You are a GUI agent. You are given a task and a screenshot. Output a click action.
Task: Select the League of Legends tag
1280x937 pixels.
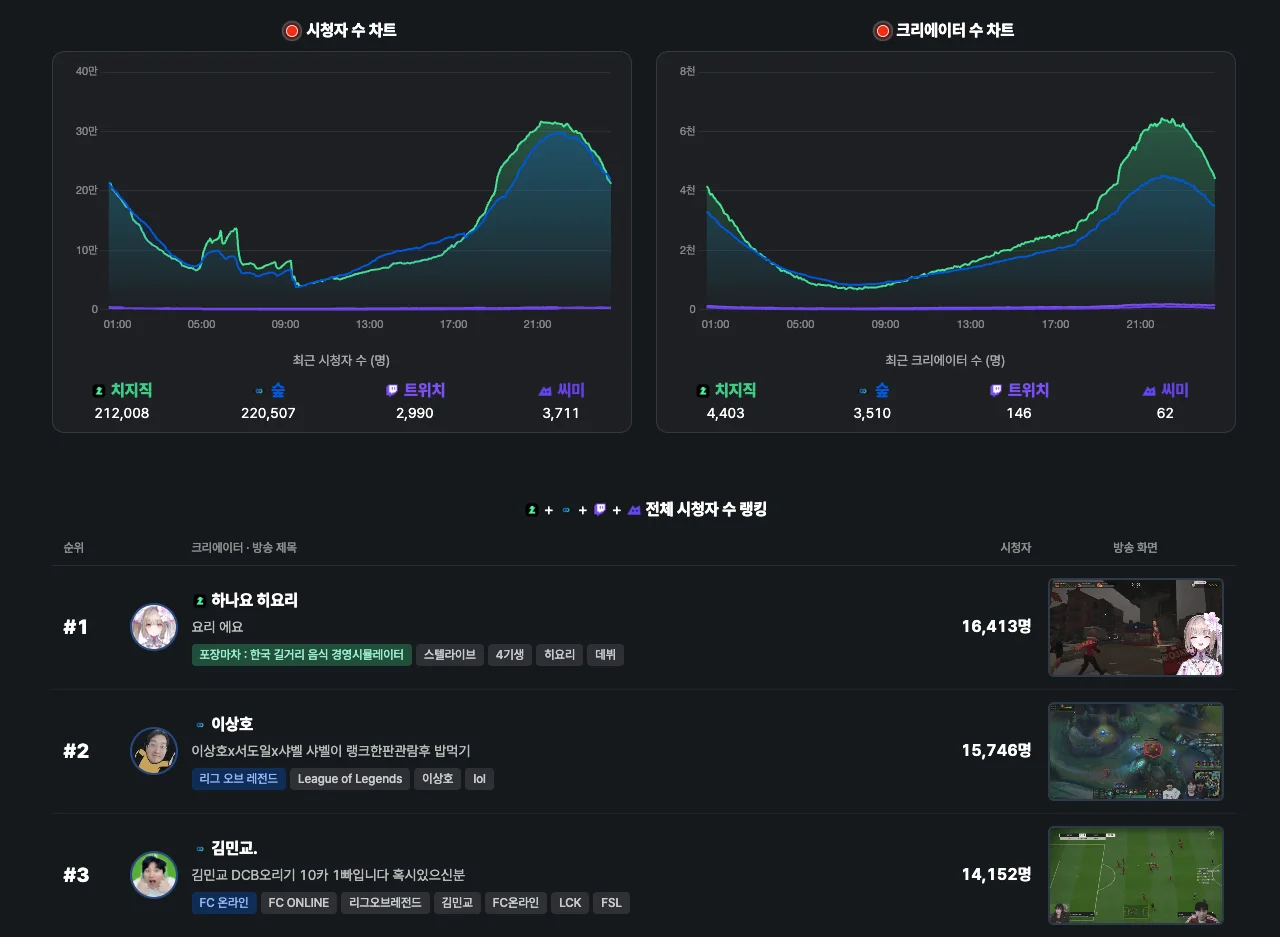[x=350, y=779]
